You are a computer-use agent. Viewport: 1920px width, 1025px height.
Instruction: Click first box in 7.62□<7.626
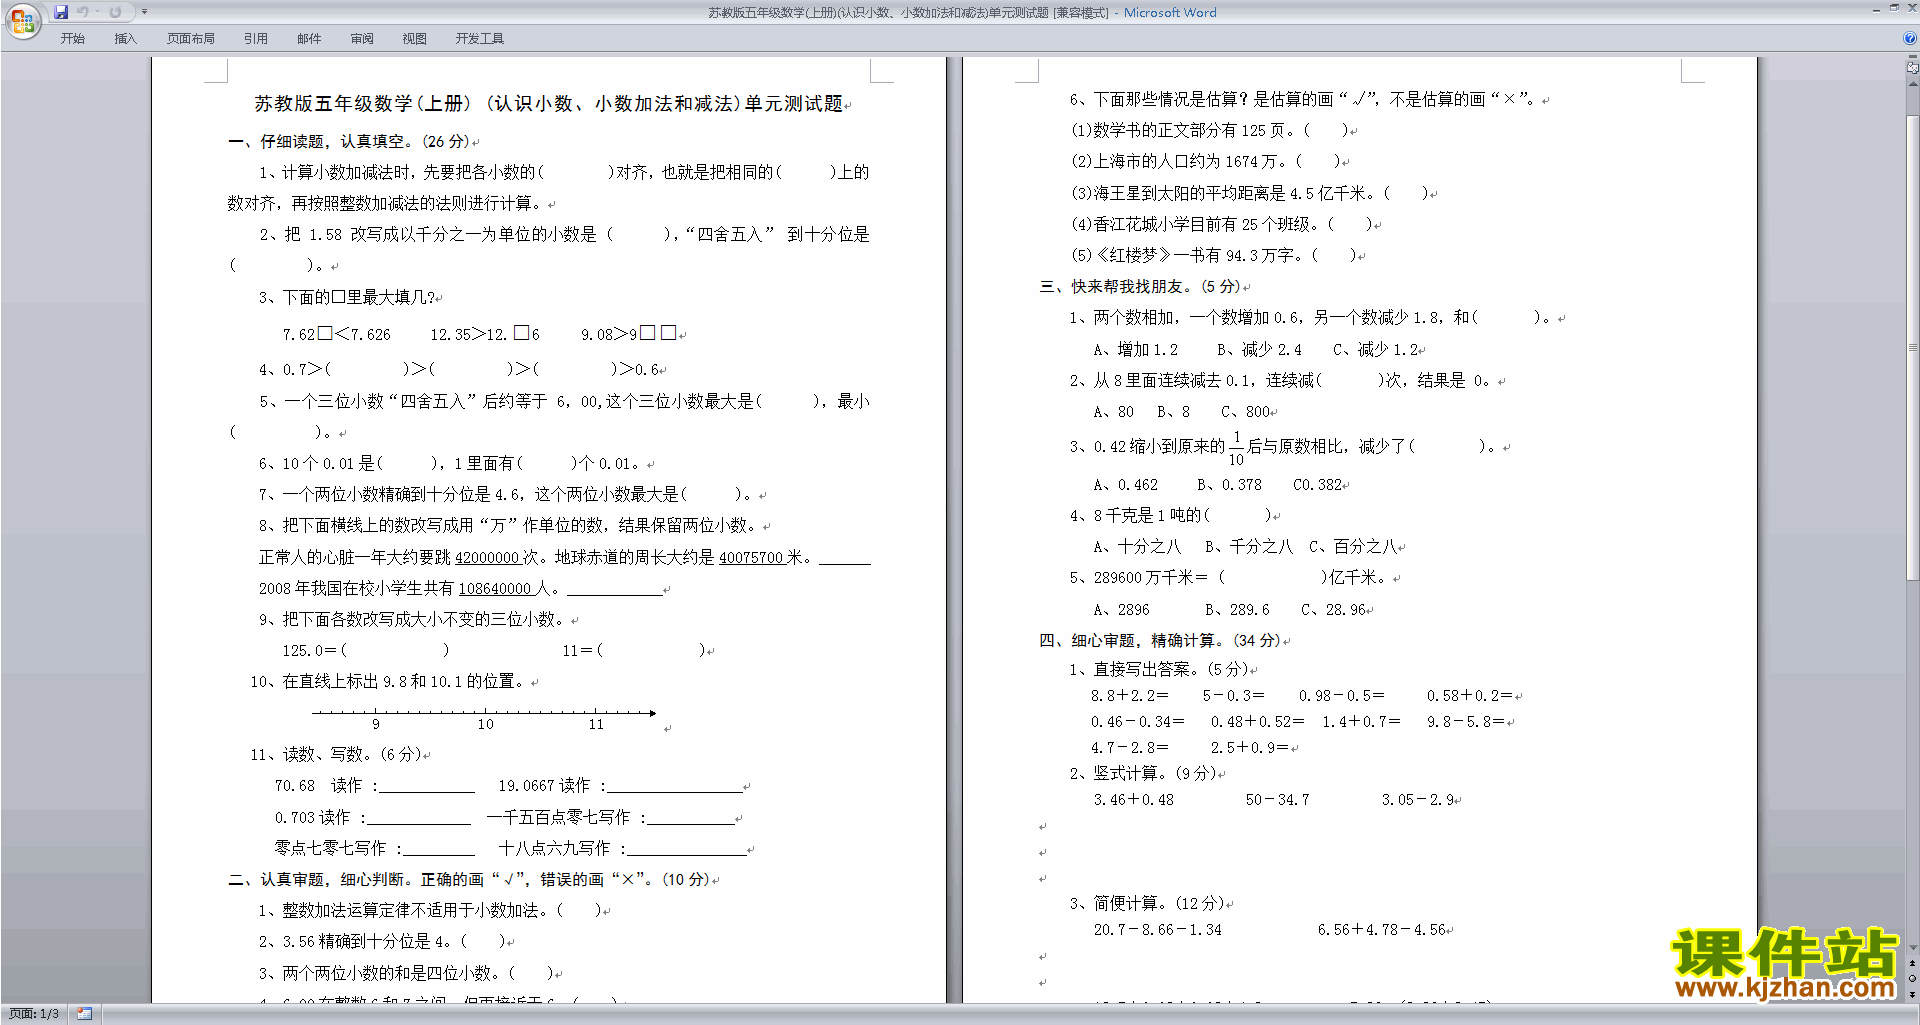[325, 333]
